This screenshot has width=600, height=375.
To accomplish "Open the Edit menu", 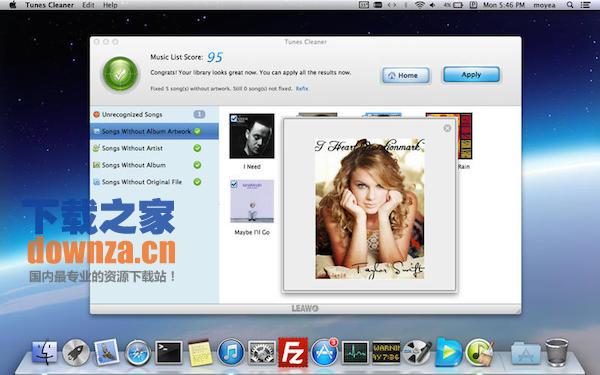I will (88, 5).
